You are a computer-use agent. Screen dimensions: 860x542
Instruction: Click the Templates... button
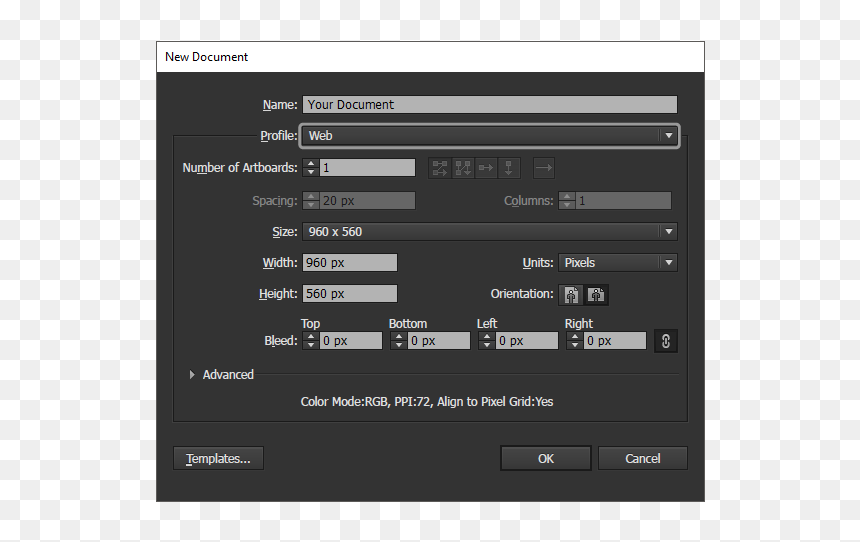coord(218,459)
